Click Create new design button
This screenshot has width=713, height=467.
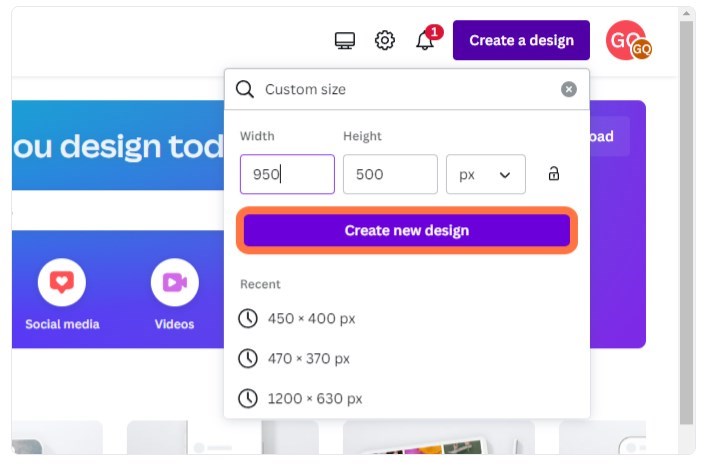point(407,231)
